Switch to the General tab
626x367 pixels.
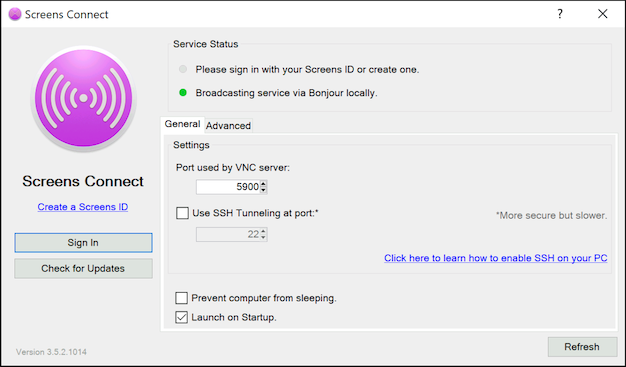182,124
